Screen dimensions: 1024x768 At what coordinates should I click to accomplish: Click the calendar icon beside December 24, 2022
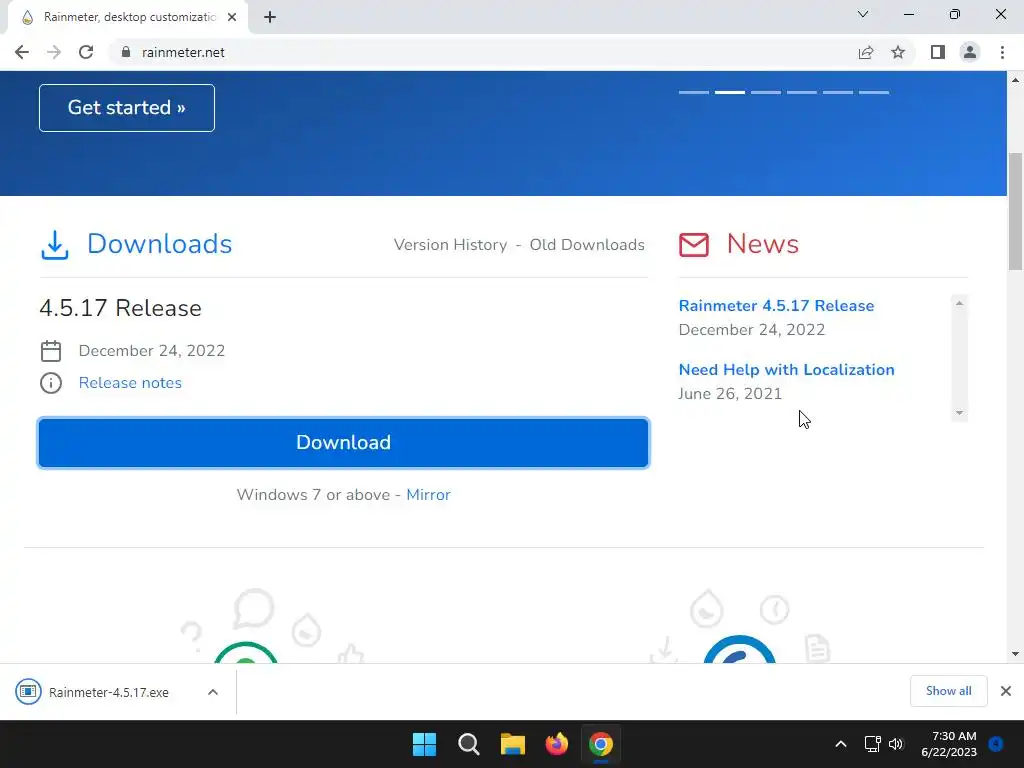[51, 351]
